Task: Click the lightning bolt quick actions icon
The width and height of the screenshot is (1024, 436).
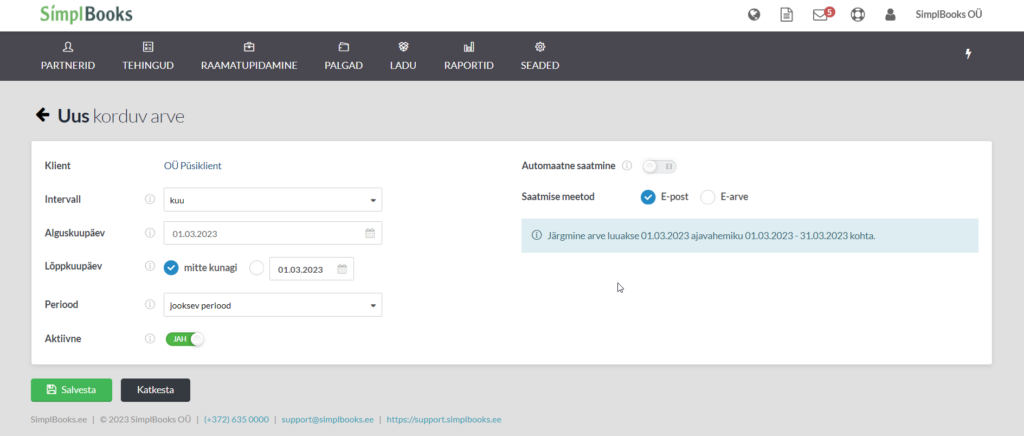Action: 968,54
